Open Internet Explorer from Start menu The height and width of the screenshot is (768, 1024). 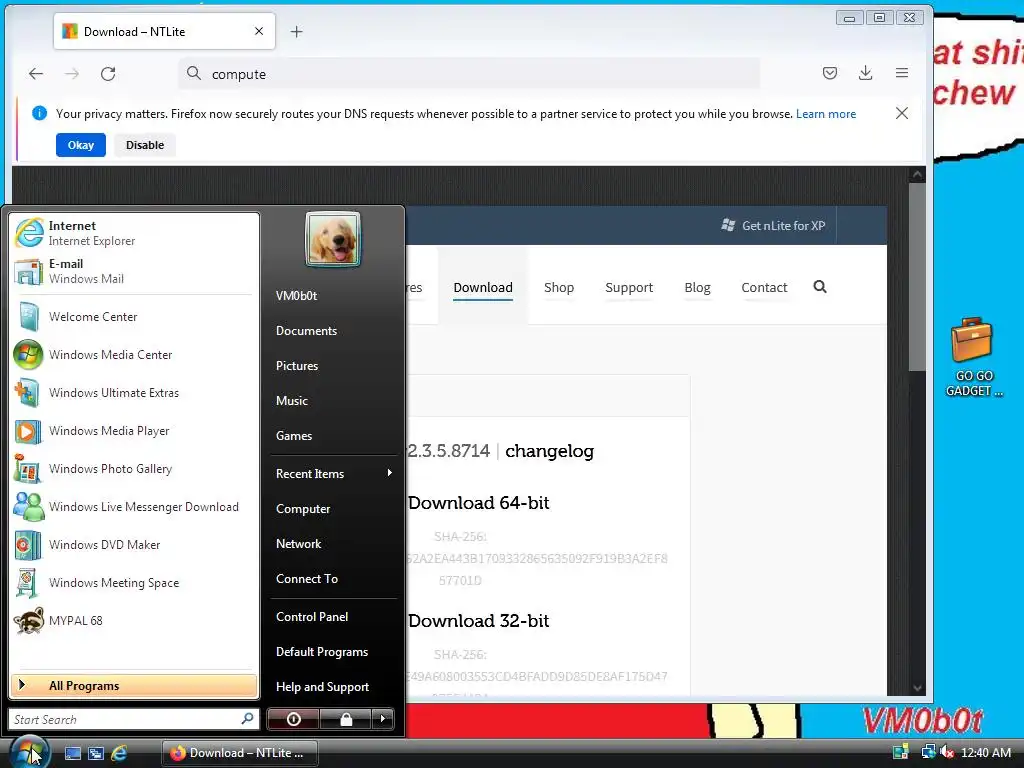pos(134,233)
